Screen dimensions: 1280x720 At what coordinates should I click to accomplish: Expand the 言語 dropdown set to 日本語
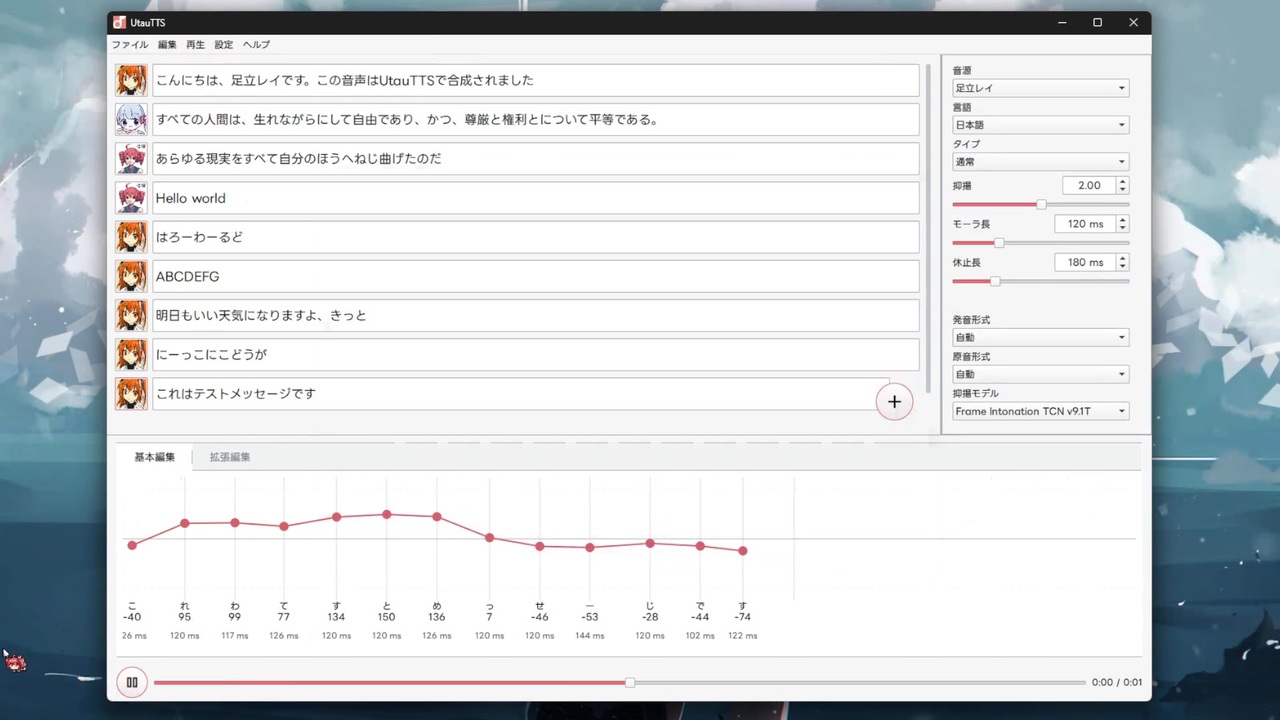pos(1040,125)
